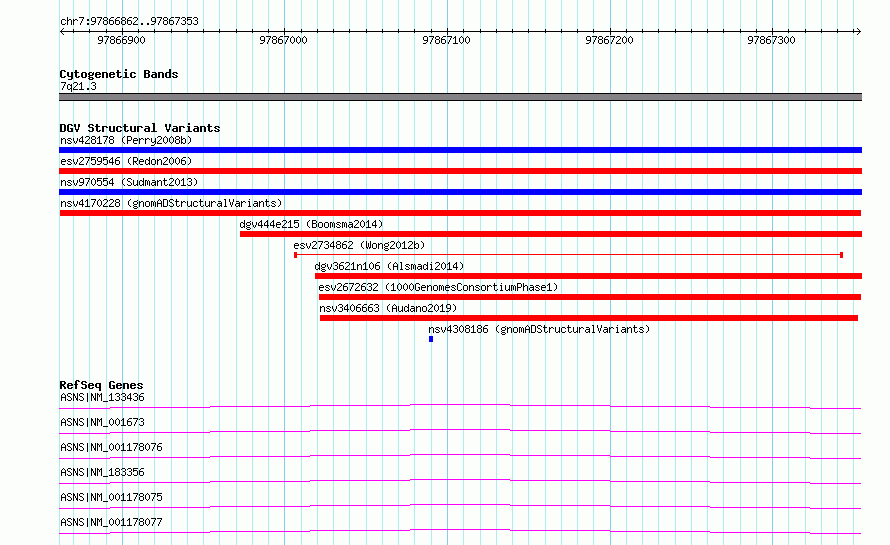The height and width of the screenshot is (545, 890).
Task: Select the red esv2759546 variant bar
Action: [460, 171]
